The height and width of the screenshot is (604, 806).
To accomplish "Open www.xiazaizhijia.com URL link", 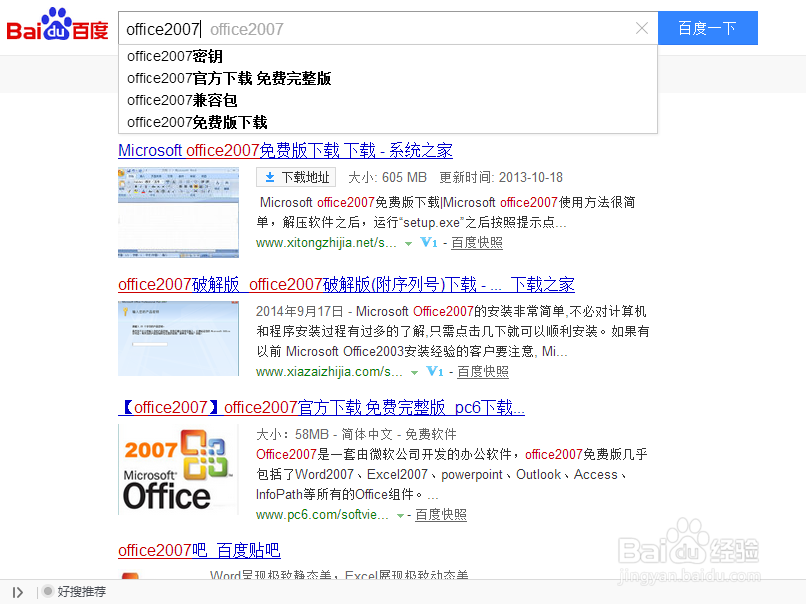I will tap(329, 372).
